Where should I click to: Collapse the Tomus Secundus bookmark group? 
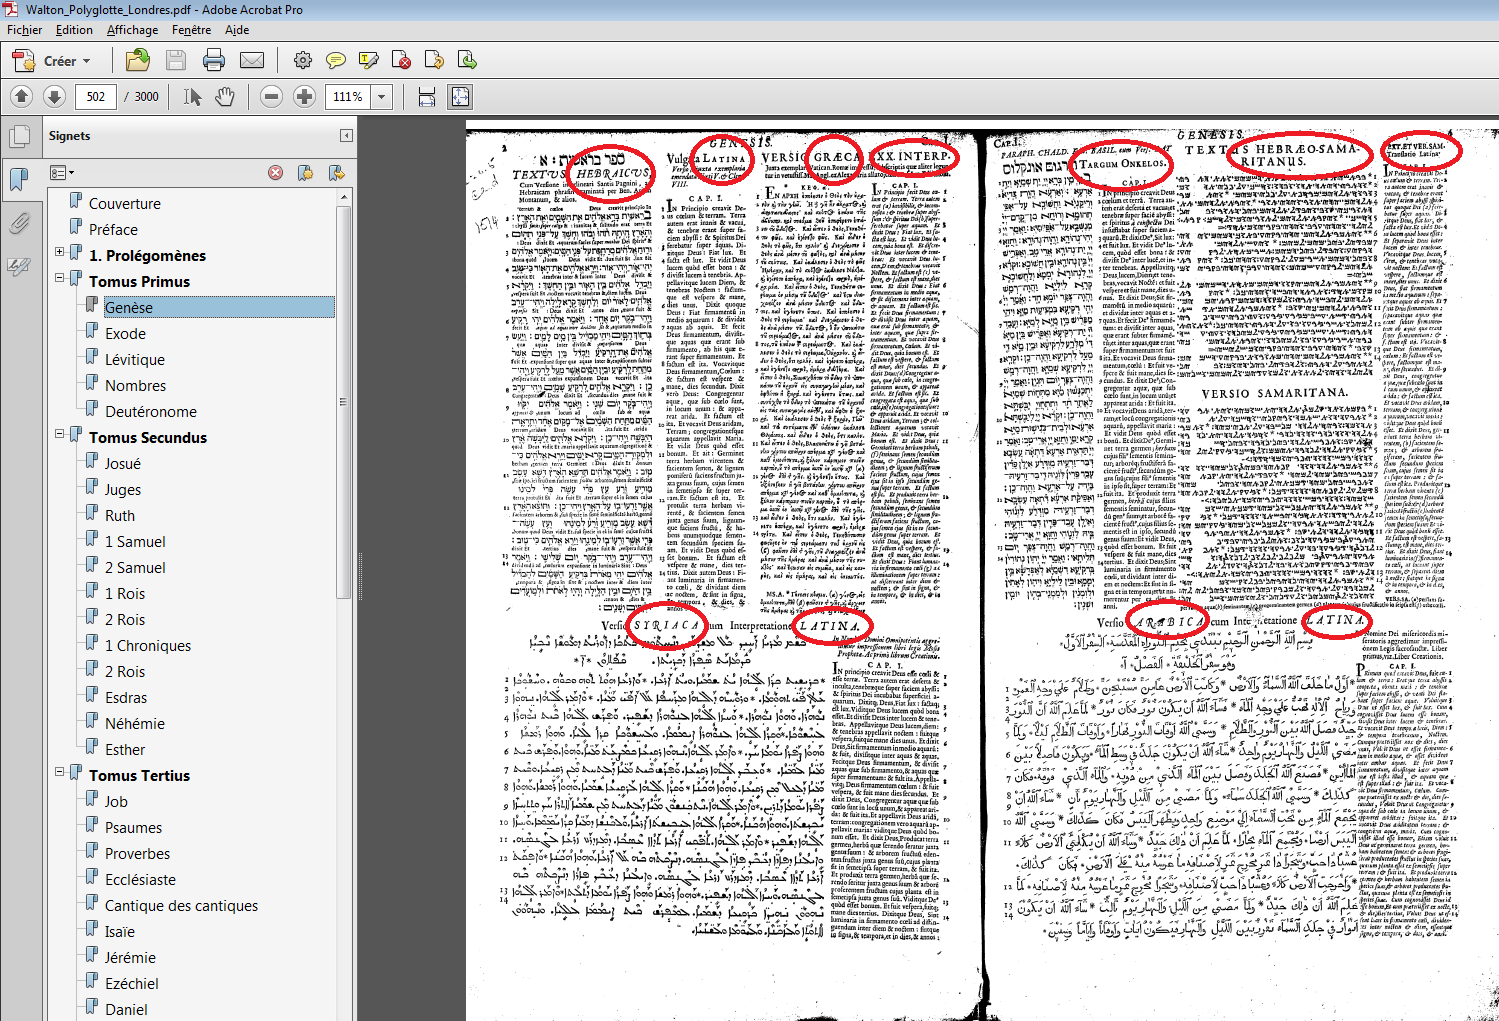tap(59, 434)
